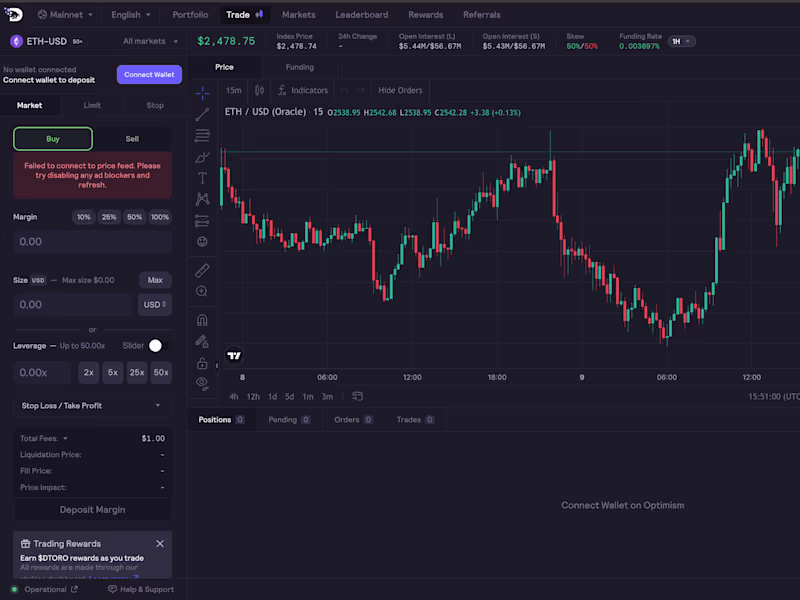Viewport: 800px width, 600px height.
Task: Click the Size amount input field
Action: click(73, 305)
